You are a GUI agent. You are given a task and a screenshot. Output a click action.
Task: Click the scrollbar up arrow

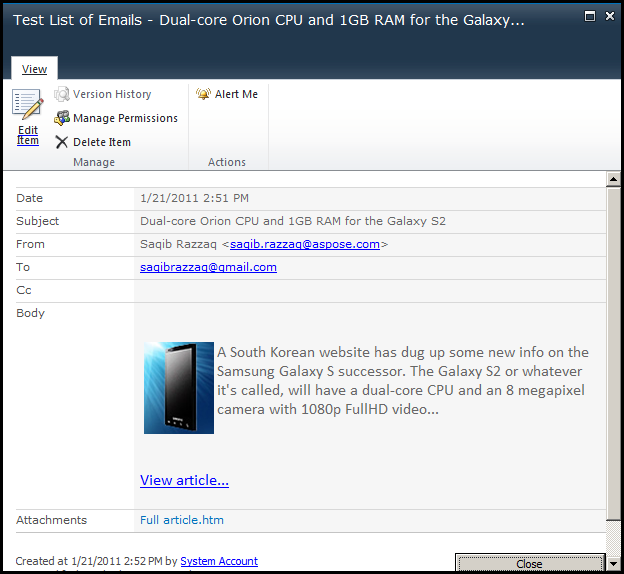pos(613,179)
